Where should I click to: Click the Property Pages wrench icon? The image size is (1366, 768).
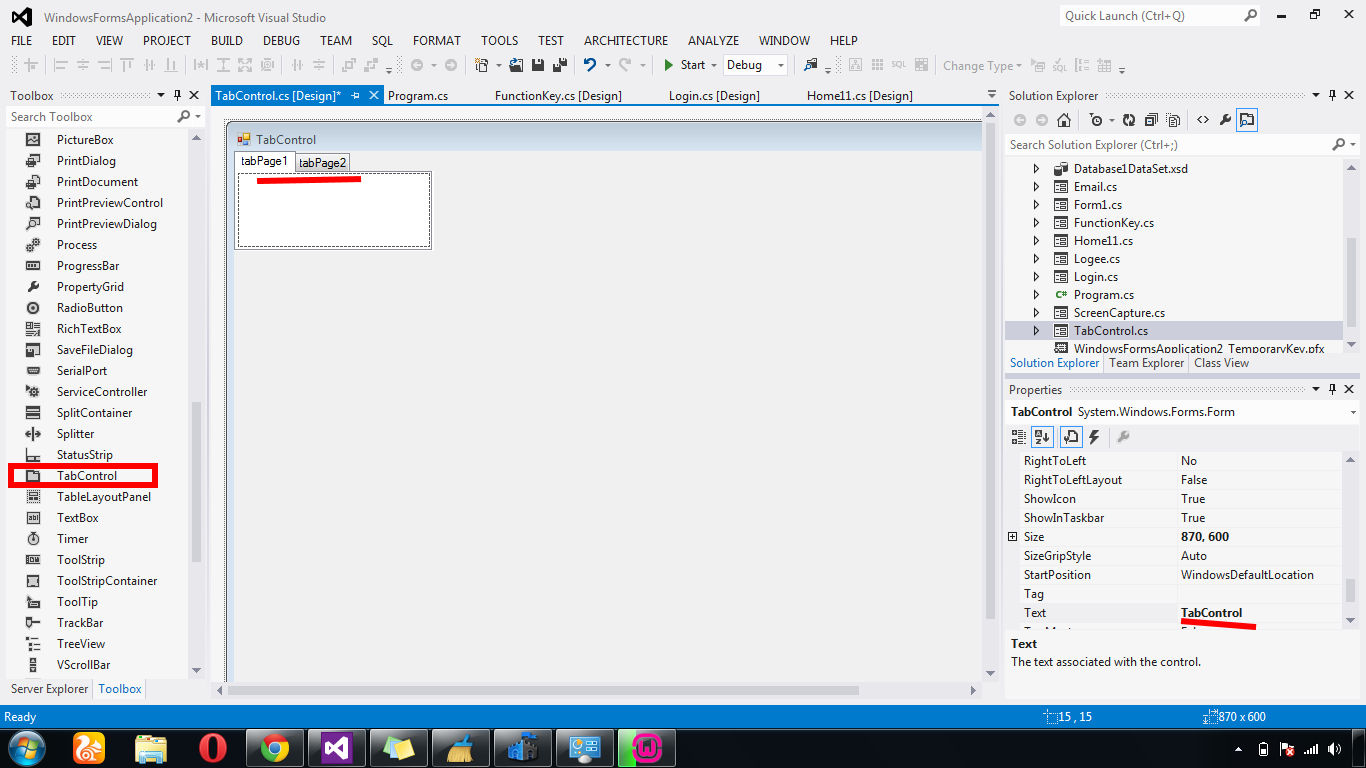point(1123,437)
